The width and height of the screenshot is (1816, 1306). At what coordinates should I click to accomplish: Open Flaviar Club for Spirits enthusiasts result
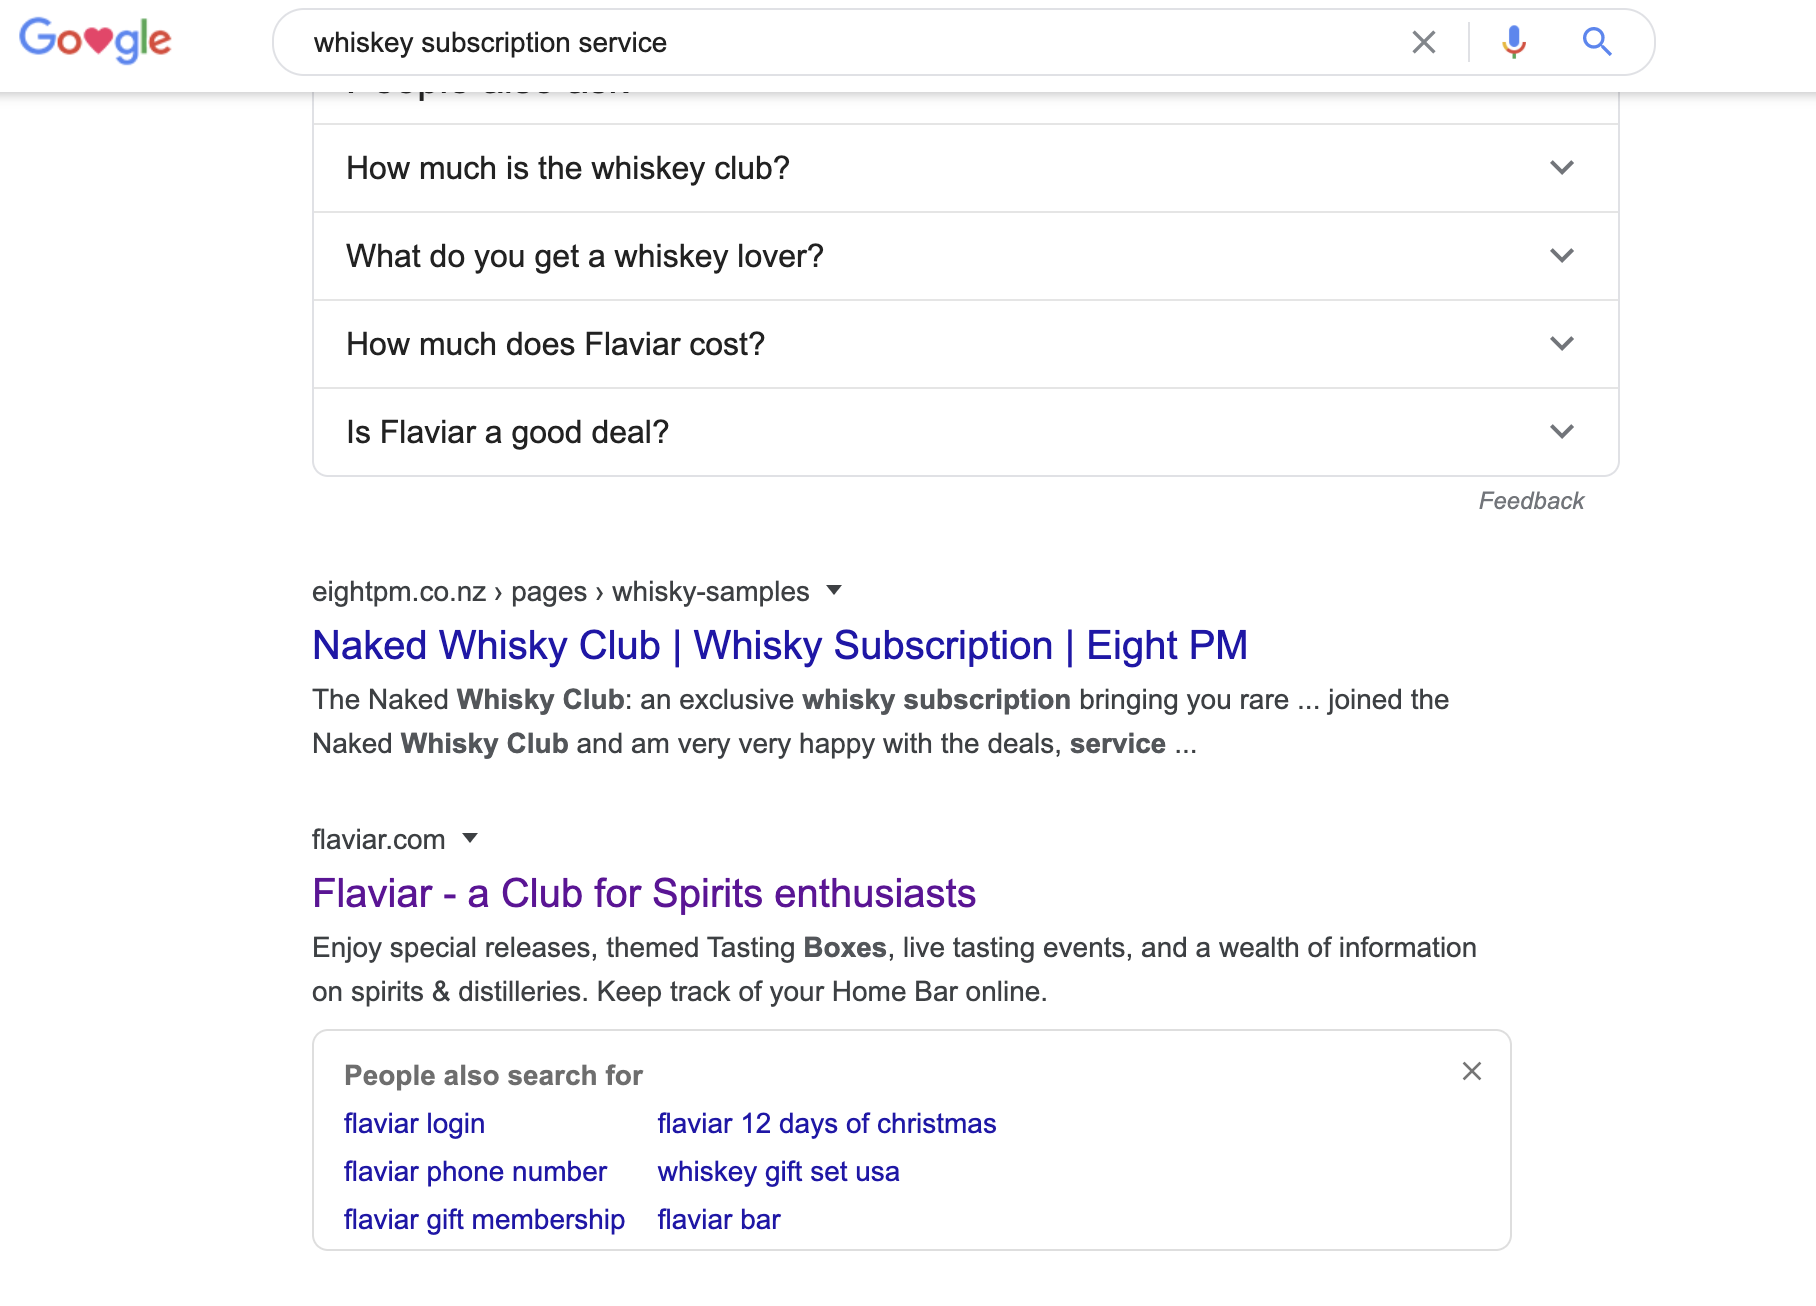pyautogui.click(x=643, y=894)
